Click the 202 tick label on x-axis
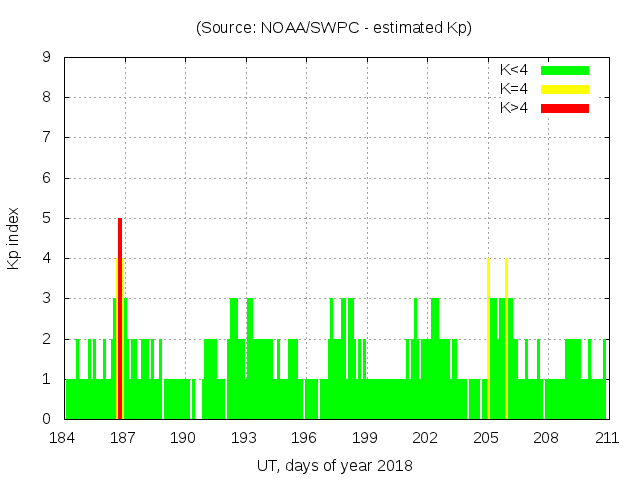The image size is (640, 480). 425,438
